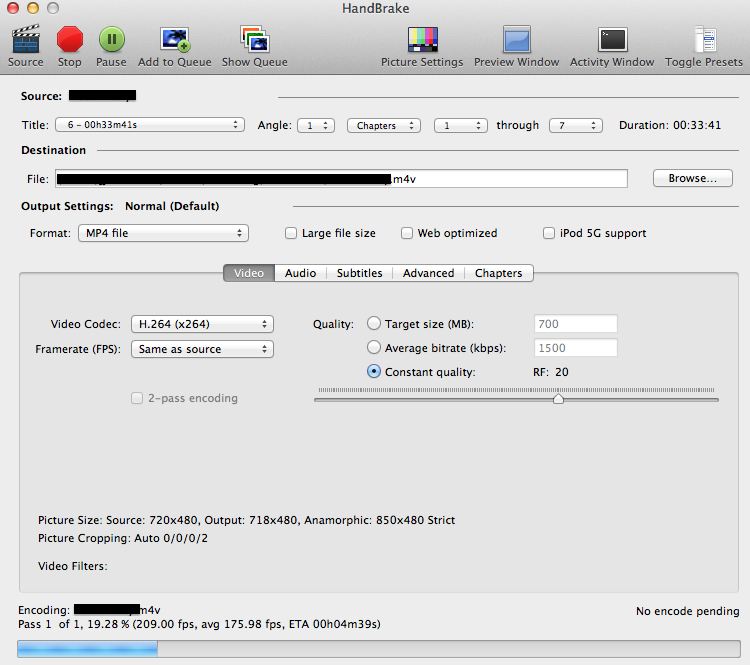Select Average bitrate (kbps) radio button
The height and width of the screenshot is (665, 750).
pos(374,347)
